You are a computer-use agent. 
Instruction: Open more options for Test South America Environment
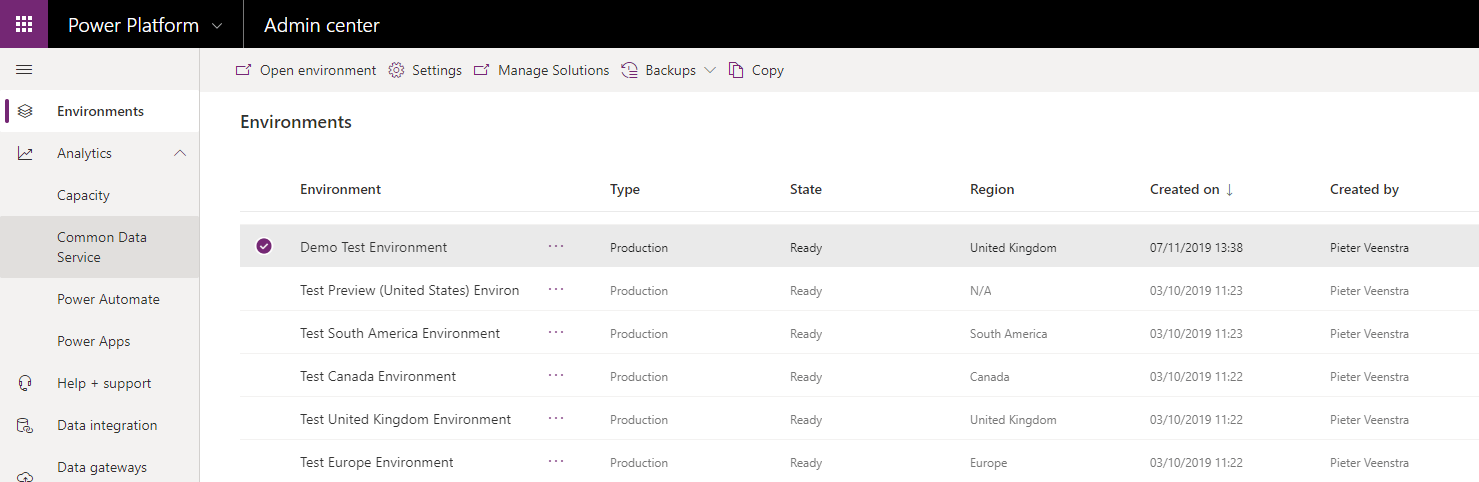(x=556, y=332)
